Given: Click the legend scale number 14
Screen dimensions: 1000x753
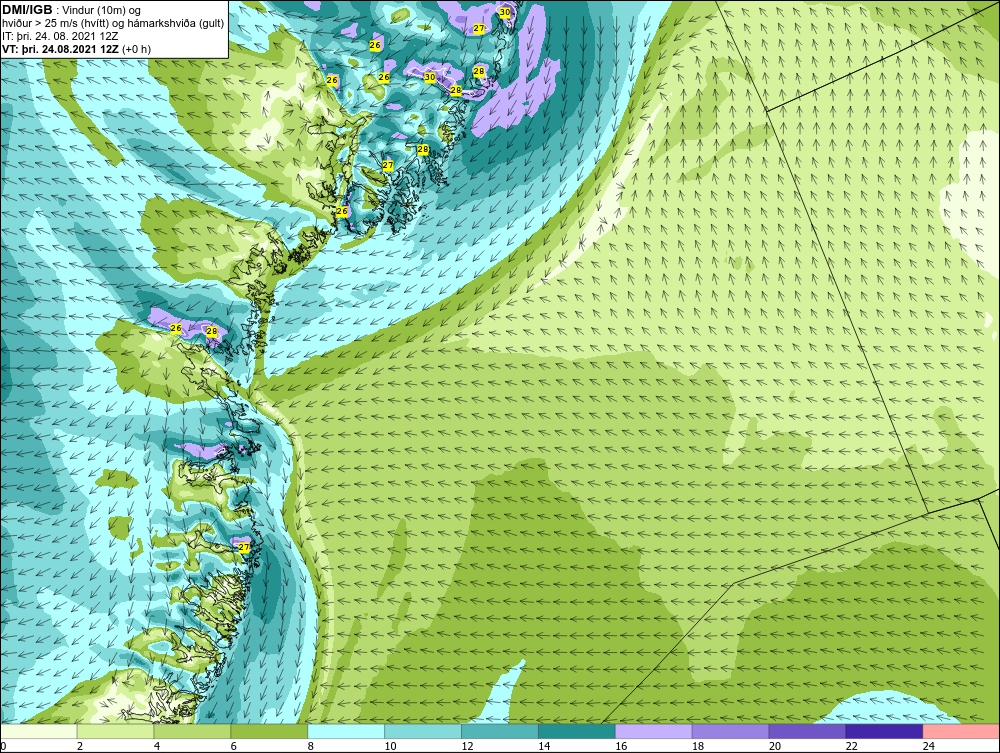Looking at the screenshot, I should point(544,746).
